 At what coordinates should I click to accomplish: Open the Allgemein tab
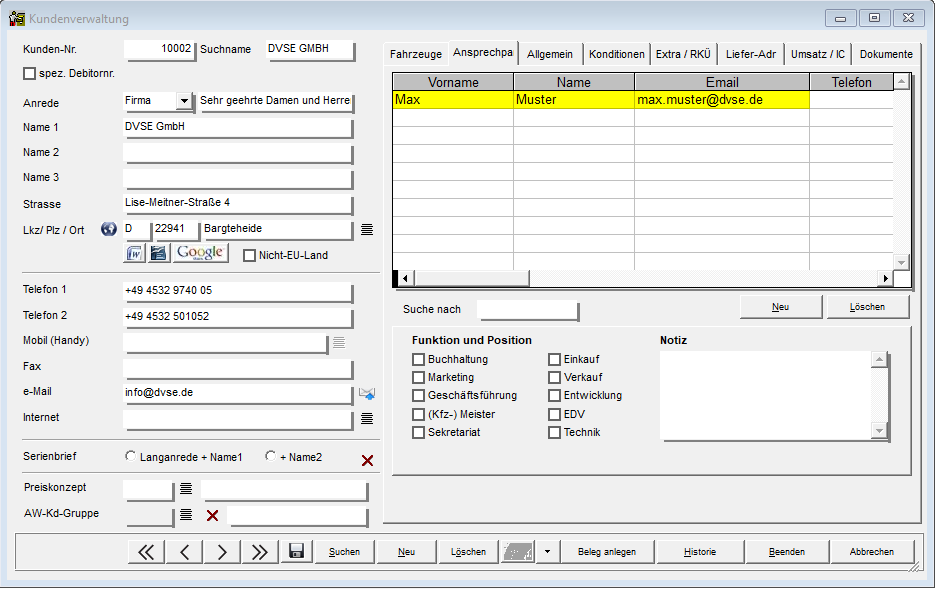(x=550, y=54)
